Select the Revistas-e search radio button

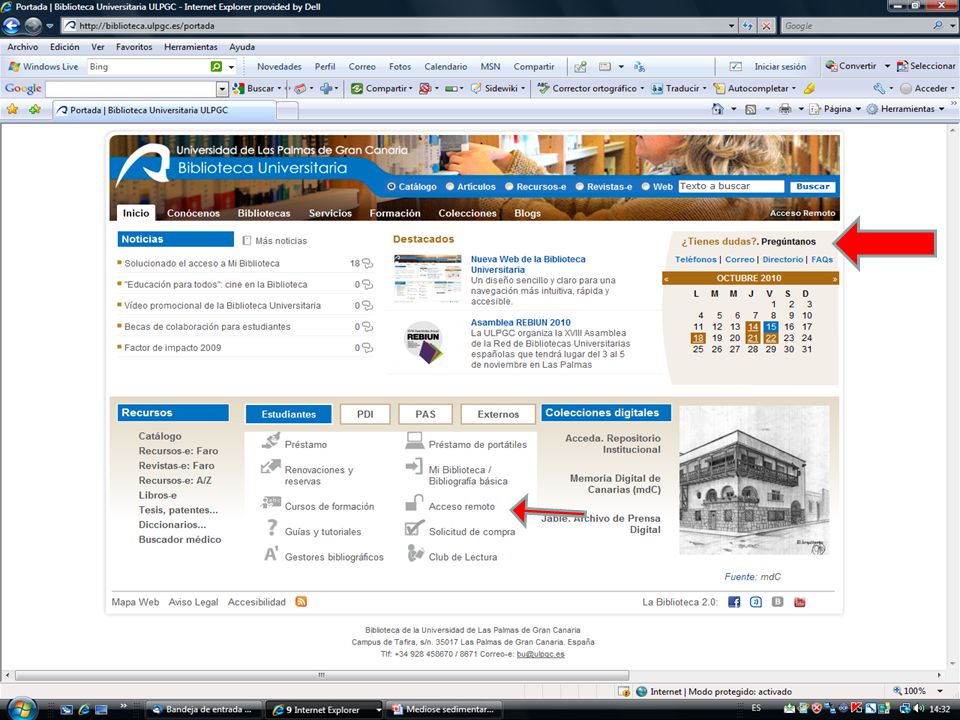[x=580, y=186]
